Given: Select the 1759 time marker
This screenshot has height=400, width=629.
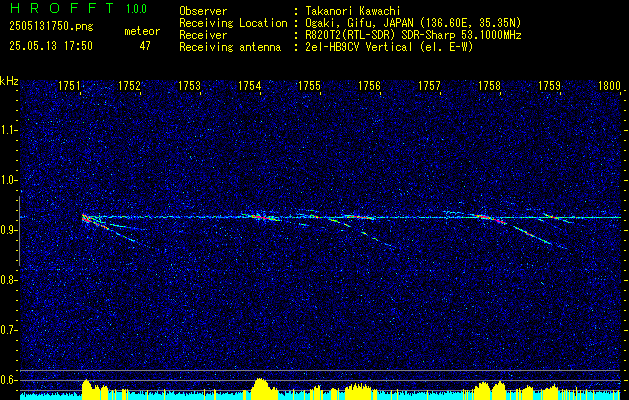Looking at the screenshot, I should coord(549,85).
